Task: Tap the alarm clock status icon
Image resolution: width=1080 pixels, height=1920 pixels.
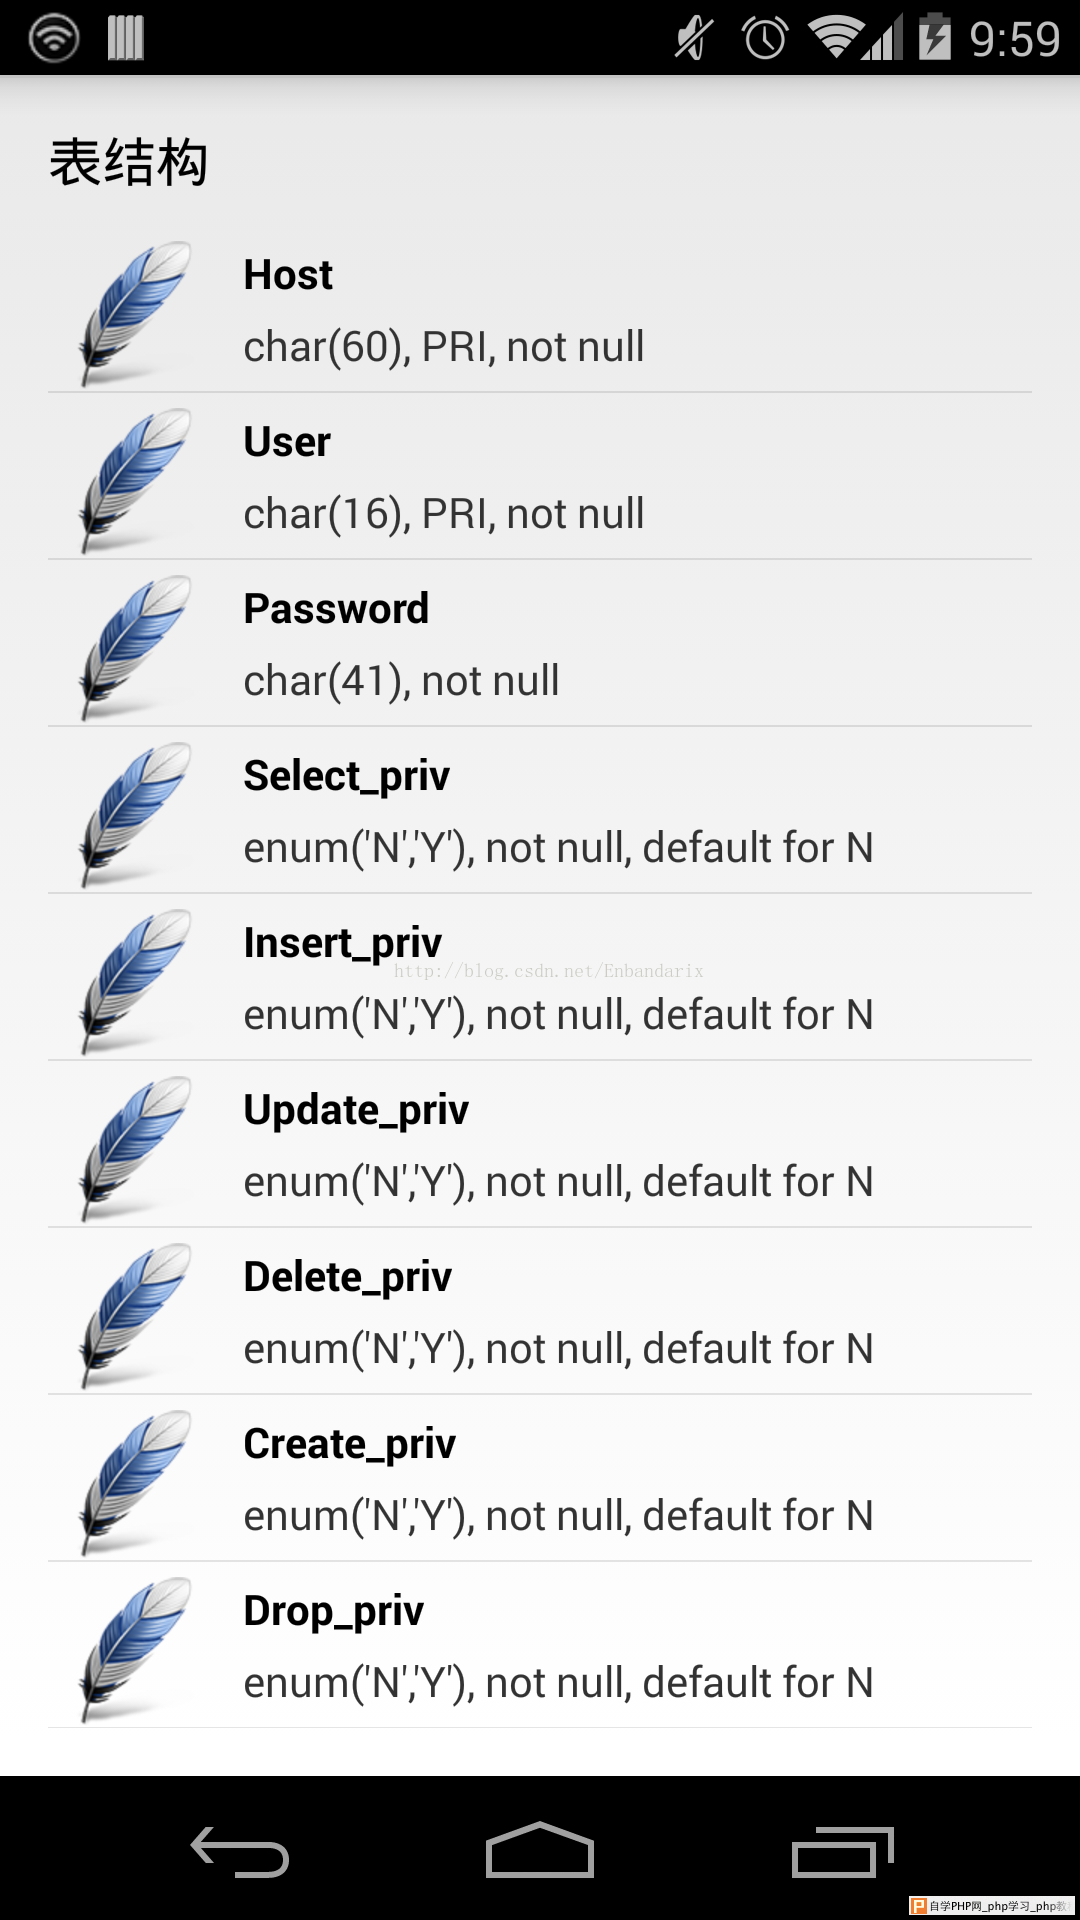Action: (765, 38)
